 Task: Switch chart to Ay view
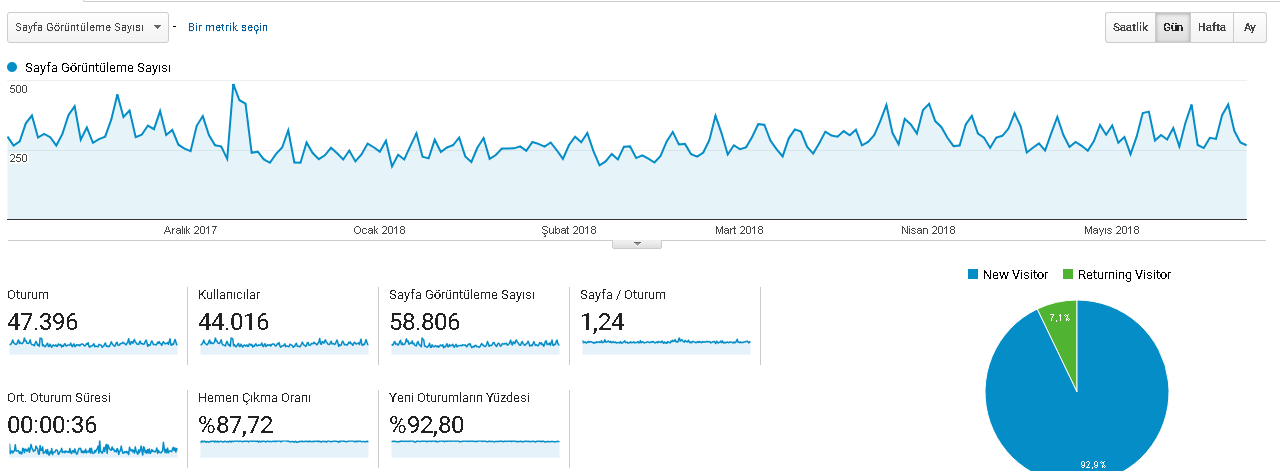tap(1250, 27)
